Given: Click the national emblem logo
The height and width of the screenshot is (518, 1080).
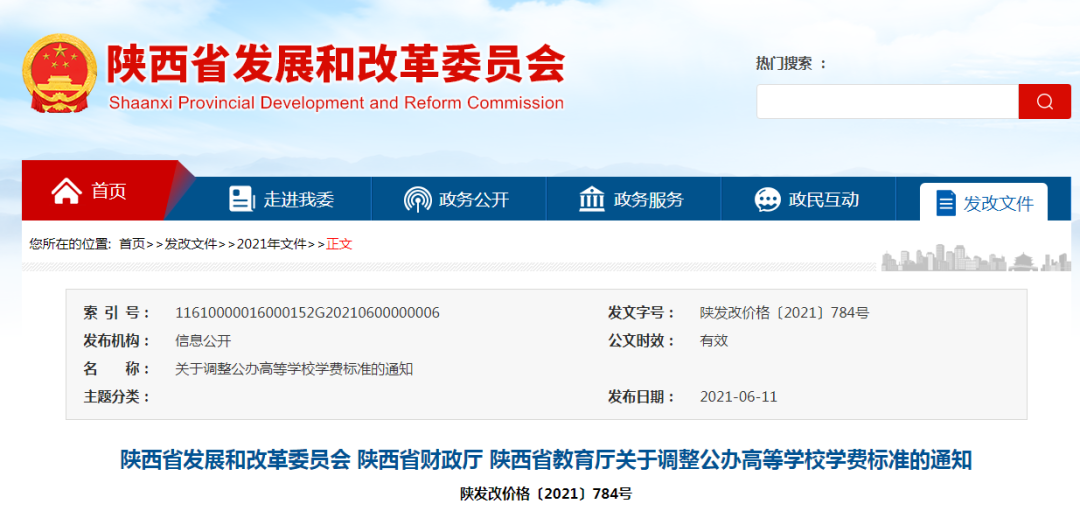Looking at the screenshot, I should coord(60,74).
